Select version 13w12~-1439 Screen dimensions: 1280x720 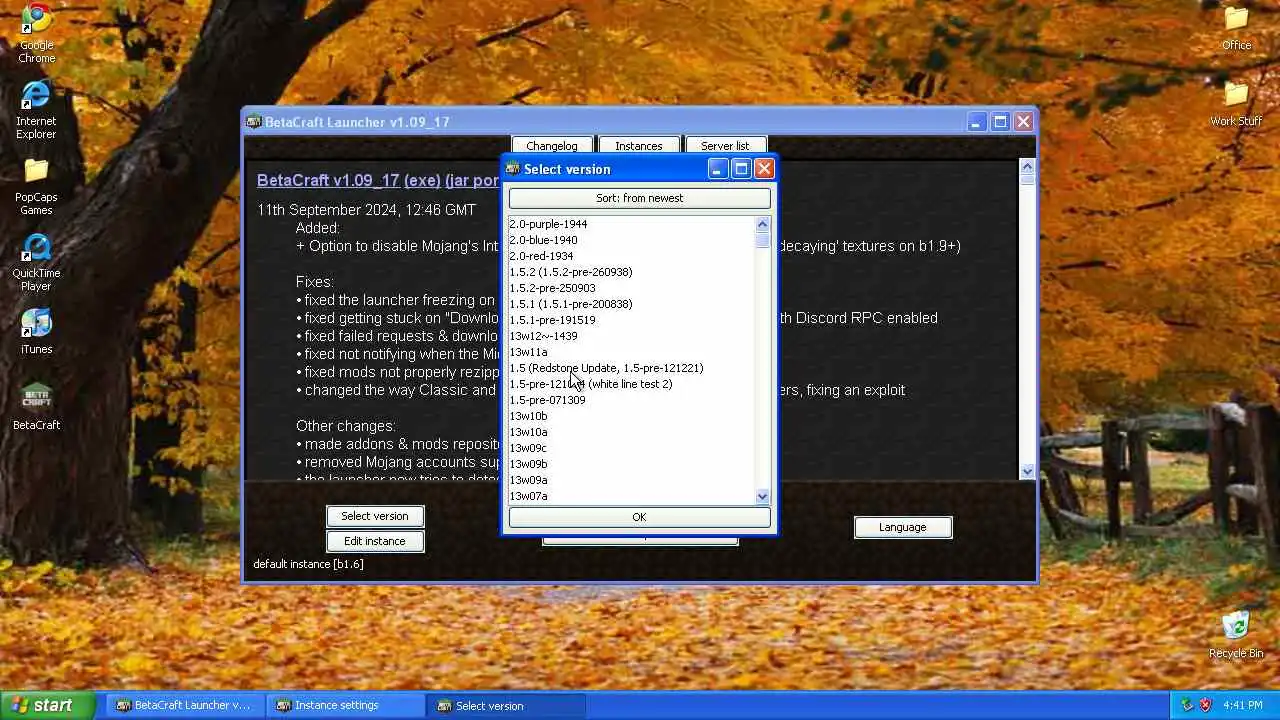tap(632, 336)
